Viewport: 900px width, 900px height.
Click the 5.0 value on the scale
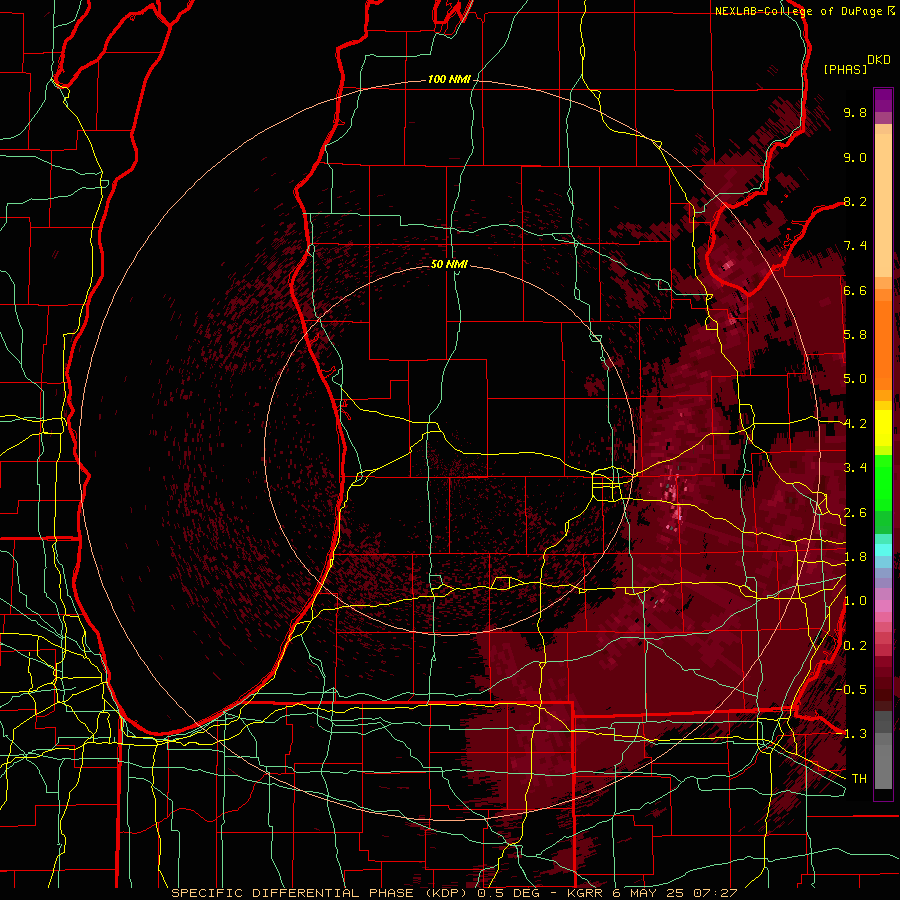point(855,379)
